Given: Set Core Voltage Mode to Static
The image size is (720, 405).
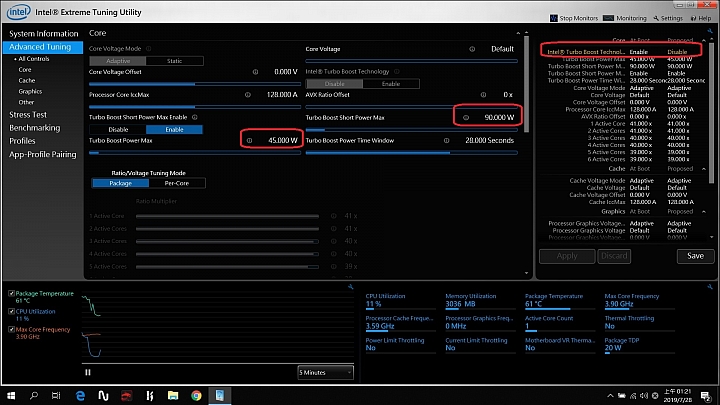Looking at the screenshot, I should pyautogui.click(x=174, y=61).
